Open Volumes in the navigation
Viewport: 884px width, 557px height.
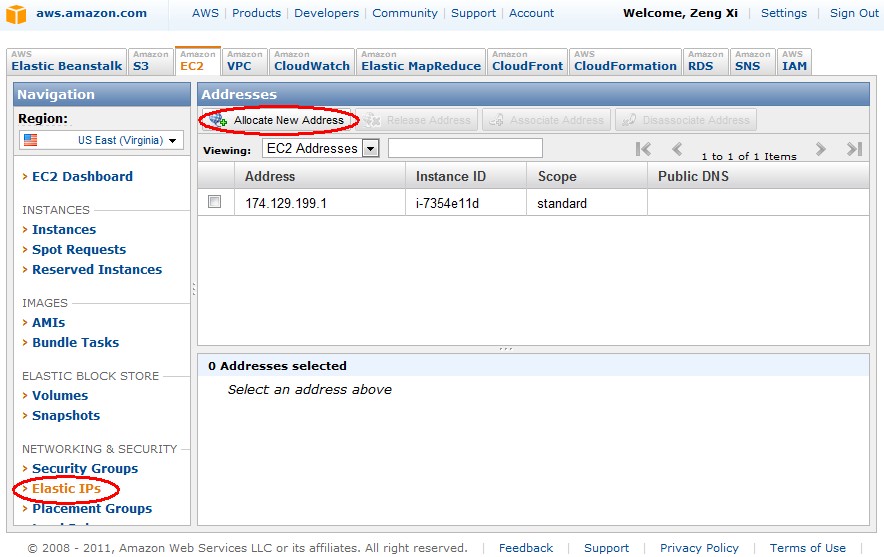60,395
